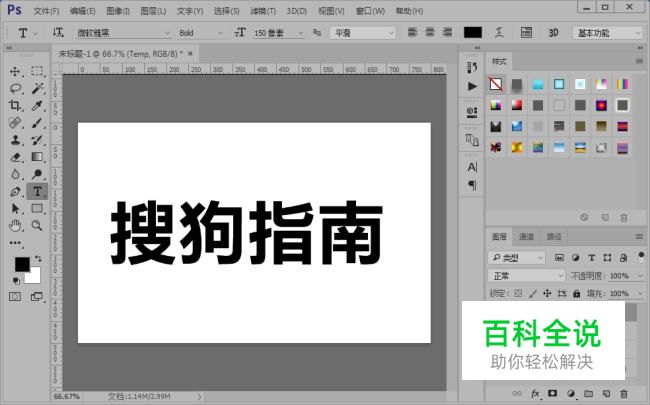Image resolution: width=650 pixels, height=405 pixels.
Task: Open the 文件(F) menu
Action: point(46,11)
